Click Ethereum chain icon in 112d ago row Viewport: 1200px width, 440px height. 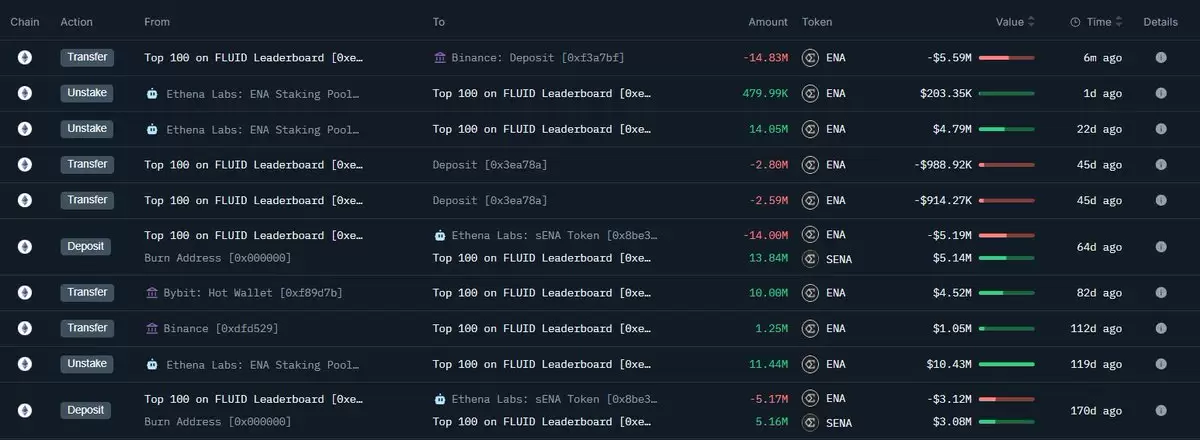coord(25,328)
